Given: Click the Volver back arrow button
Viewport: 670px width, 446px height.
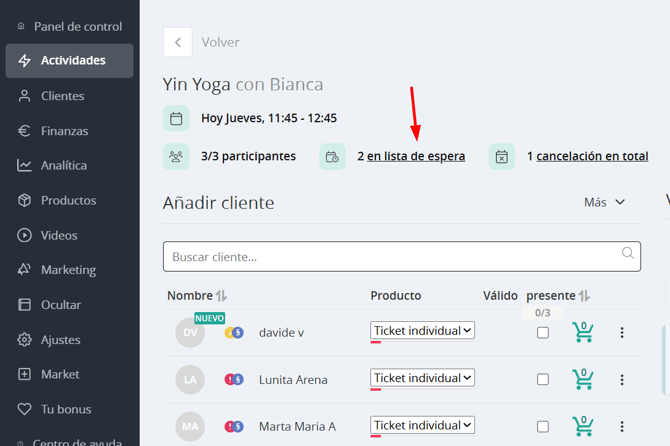Looking at the screenshot, I should pos(178,42).
